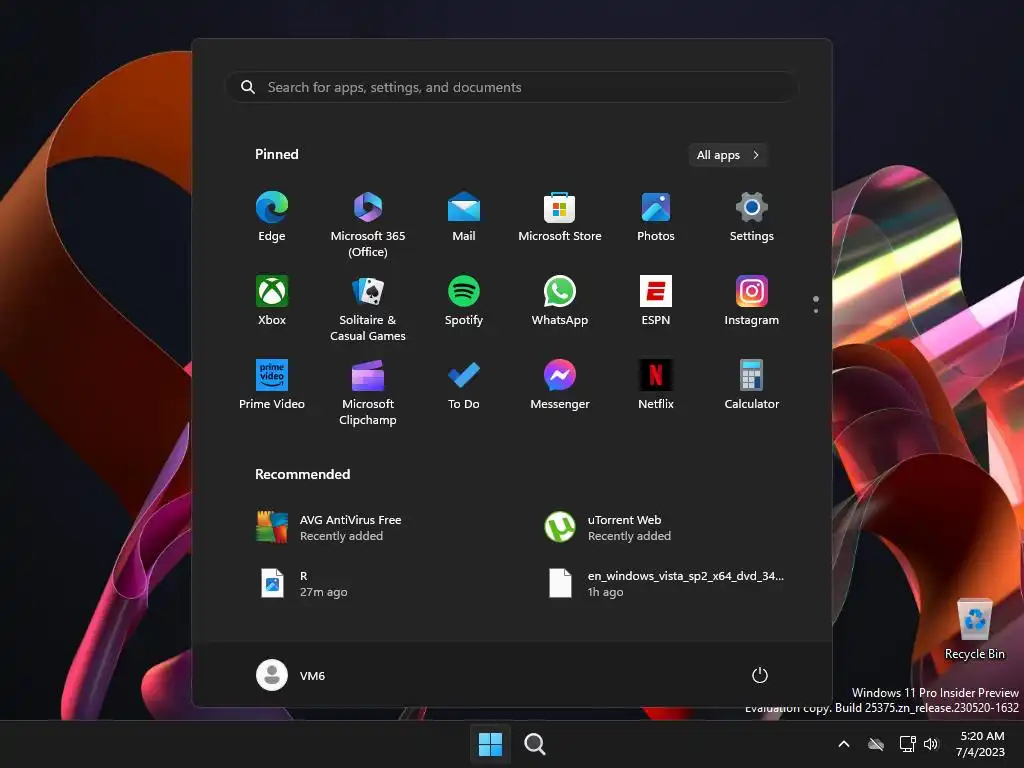Go to next pinned apps page dot

(816, 311)
